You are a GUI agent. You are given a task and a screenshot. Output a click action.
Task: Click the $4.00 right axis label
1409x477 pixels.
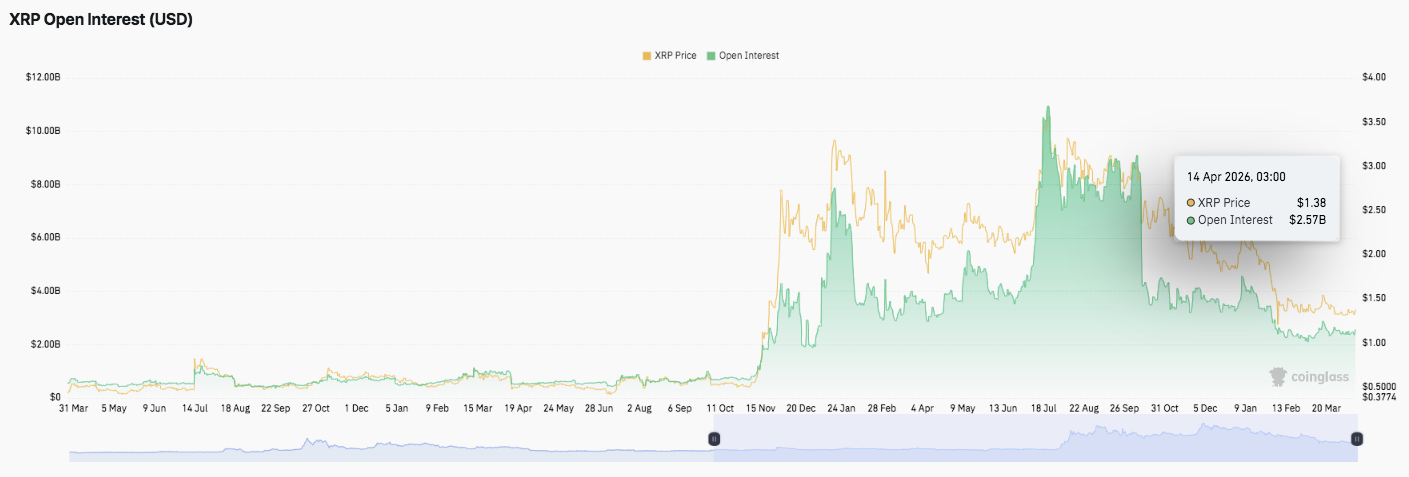pyautogui.click(x=1375, y=77)
